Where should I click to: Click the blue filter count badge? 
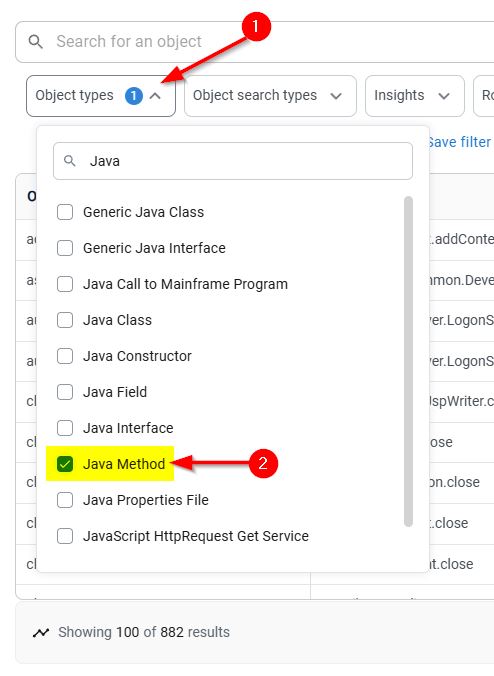(134, 96)
